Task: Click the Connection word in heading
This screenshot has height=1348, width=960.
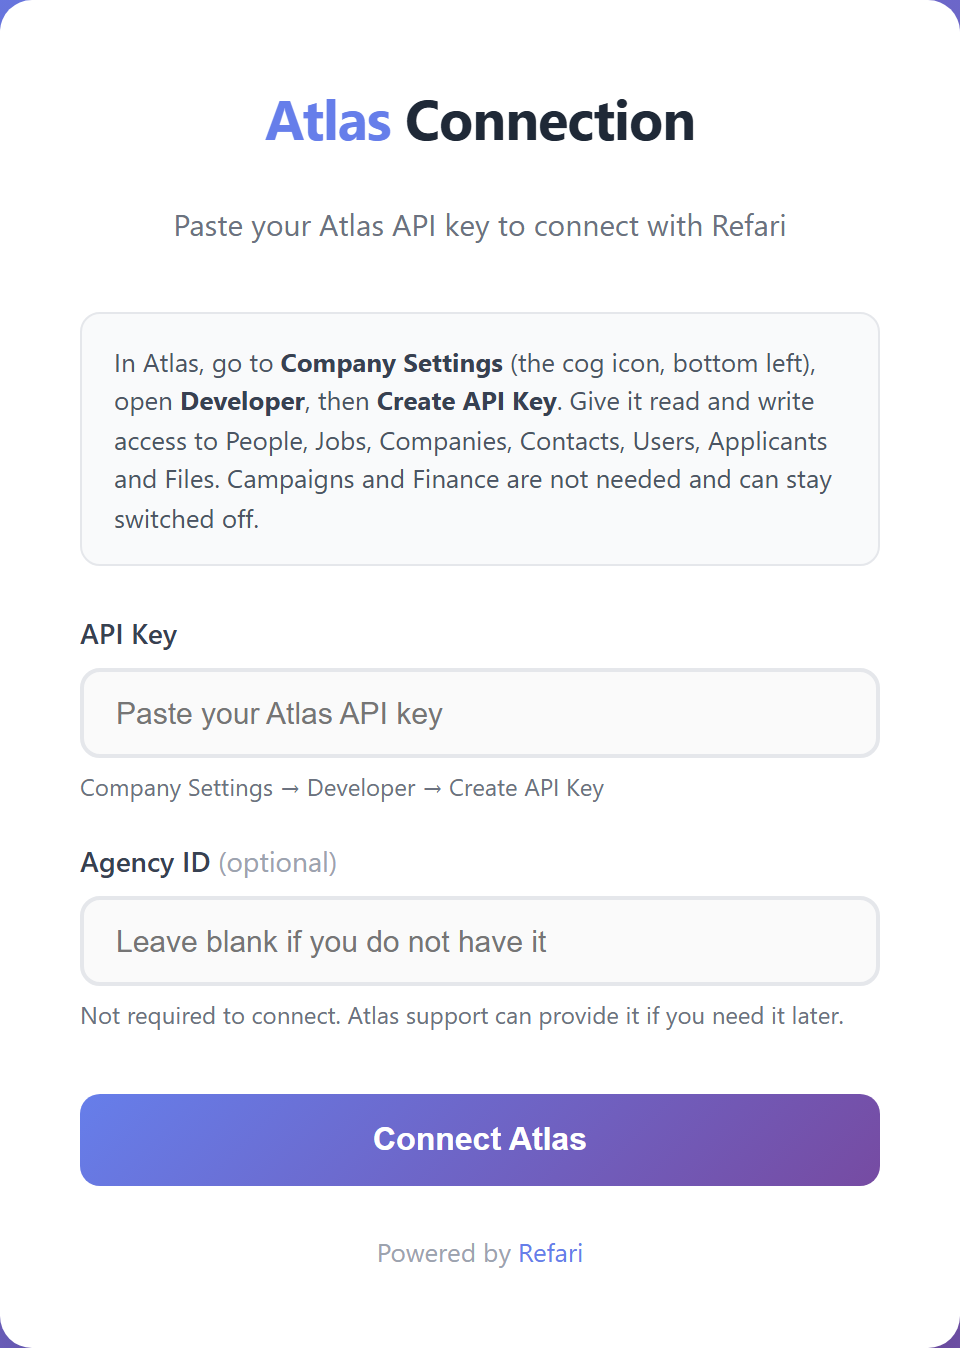Action: pos(550,122)
